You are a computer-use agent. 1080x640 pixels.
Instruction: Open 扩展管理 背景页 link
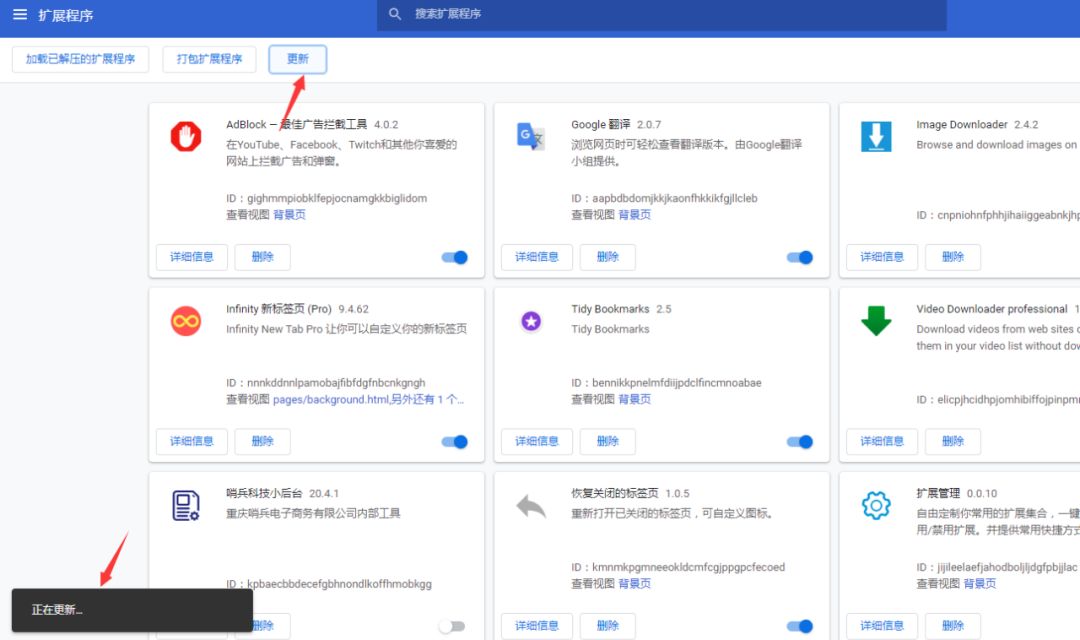[x=979, y=584]
